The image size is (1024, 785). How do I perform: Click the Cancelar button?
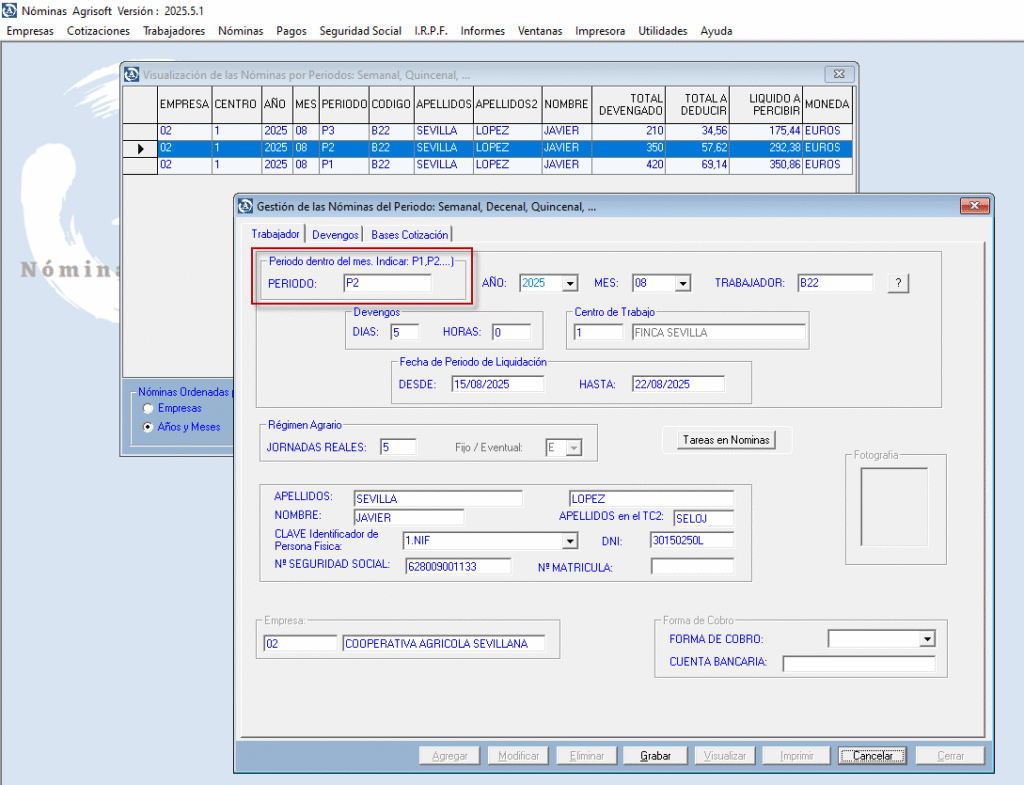(872, 756)
